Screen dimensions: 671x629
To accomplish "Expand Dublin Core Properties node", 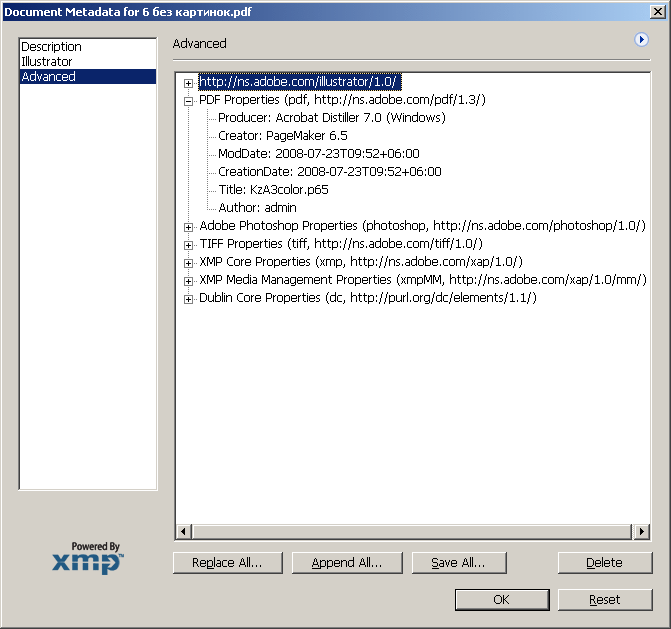I will coord(188,299).
